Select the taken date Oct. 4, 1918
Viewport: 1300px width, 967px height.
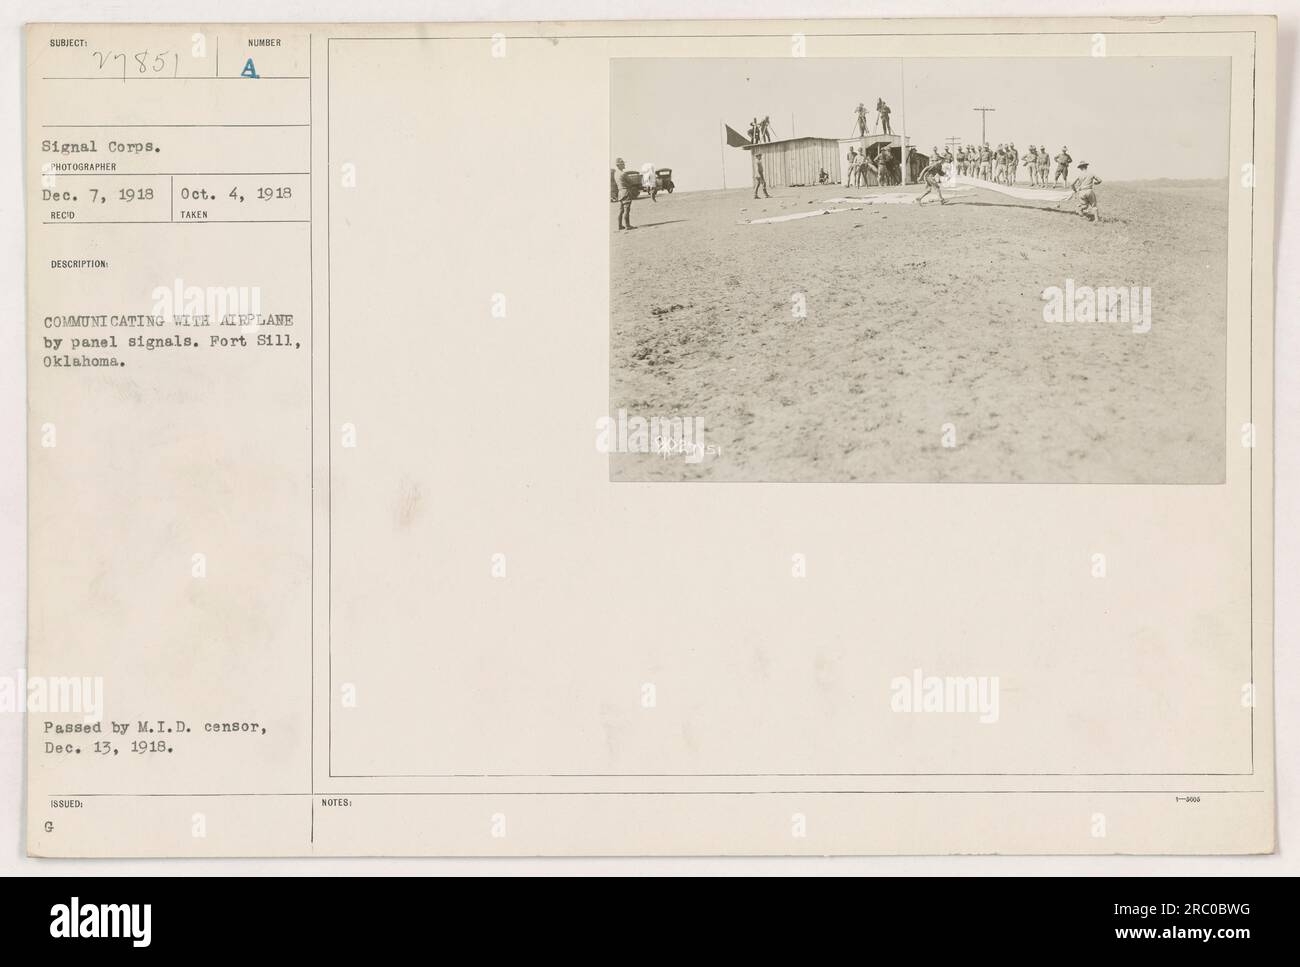point(234,195)
